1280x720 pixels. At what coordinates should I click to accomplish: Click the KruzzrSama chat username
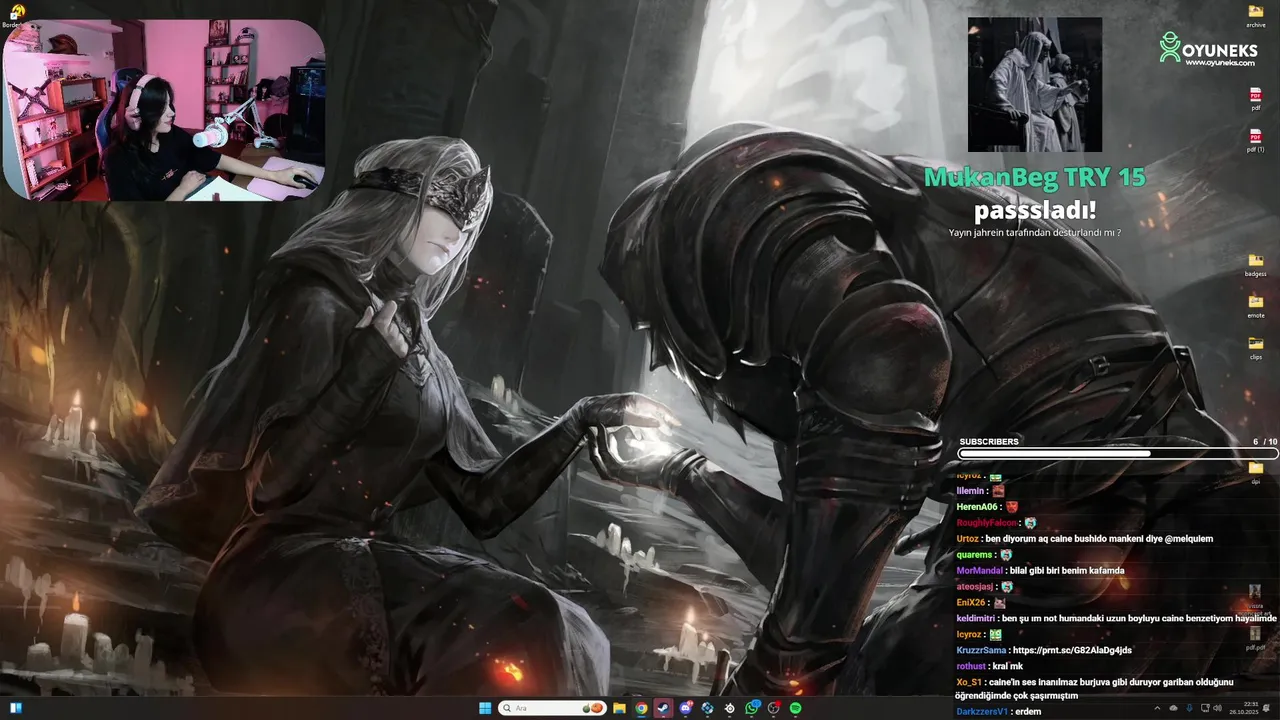click(981, 650)
